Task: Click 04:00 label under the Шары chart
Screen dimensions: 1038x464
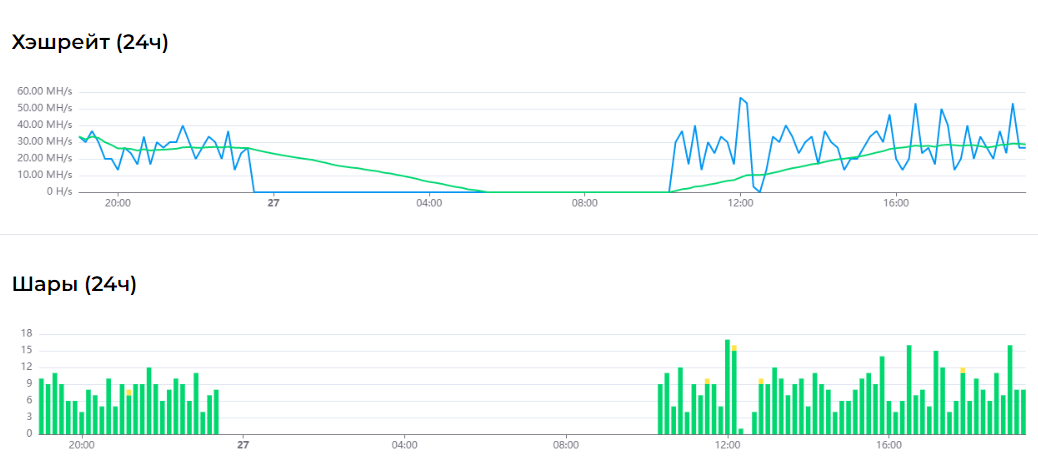Action: point(404,445)
